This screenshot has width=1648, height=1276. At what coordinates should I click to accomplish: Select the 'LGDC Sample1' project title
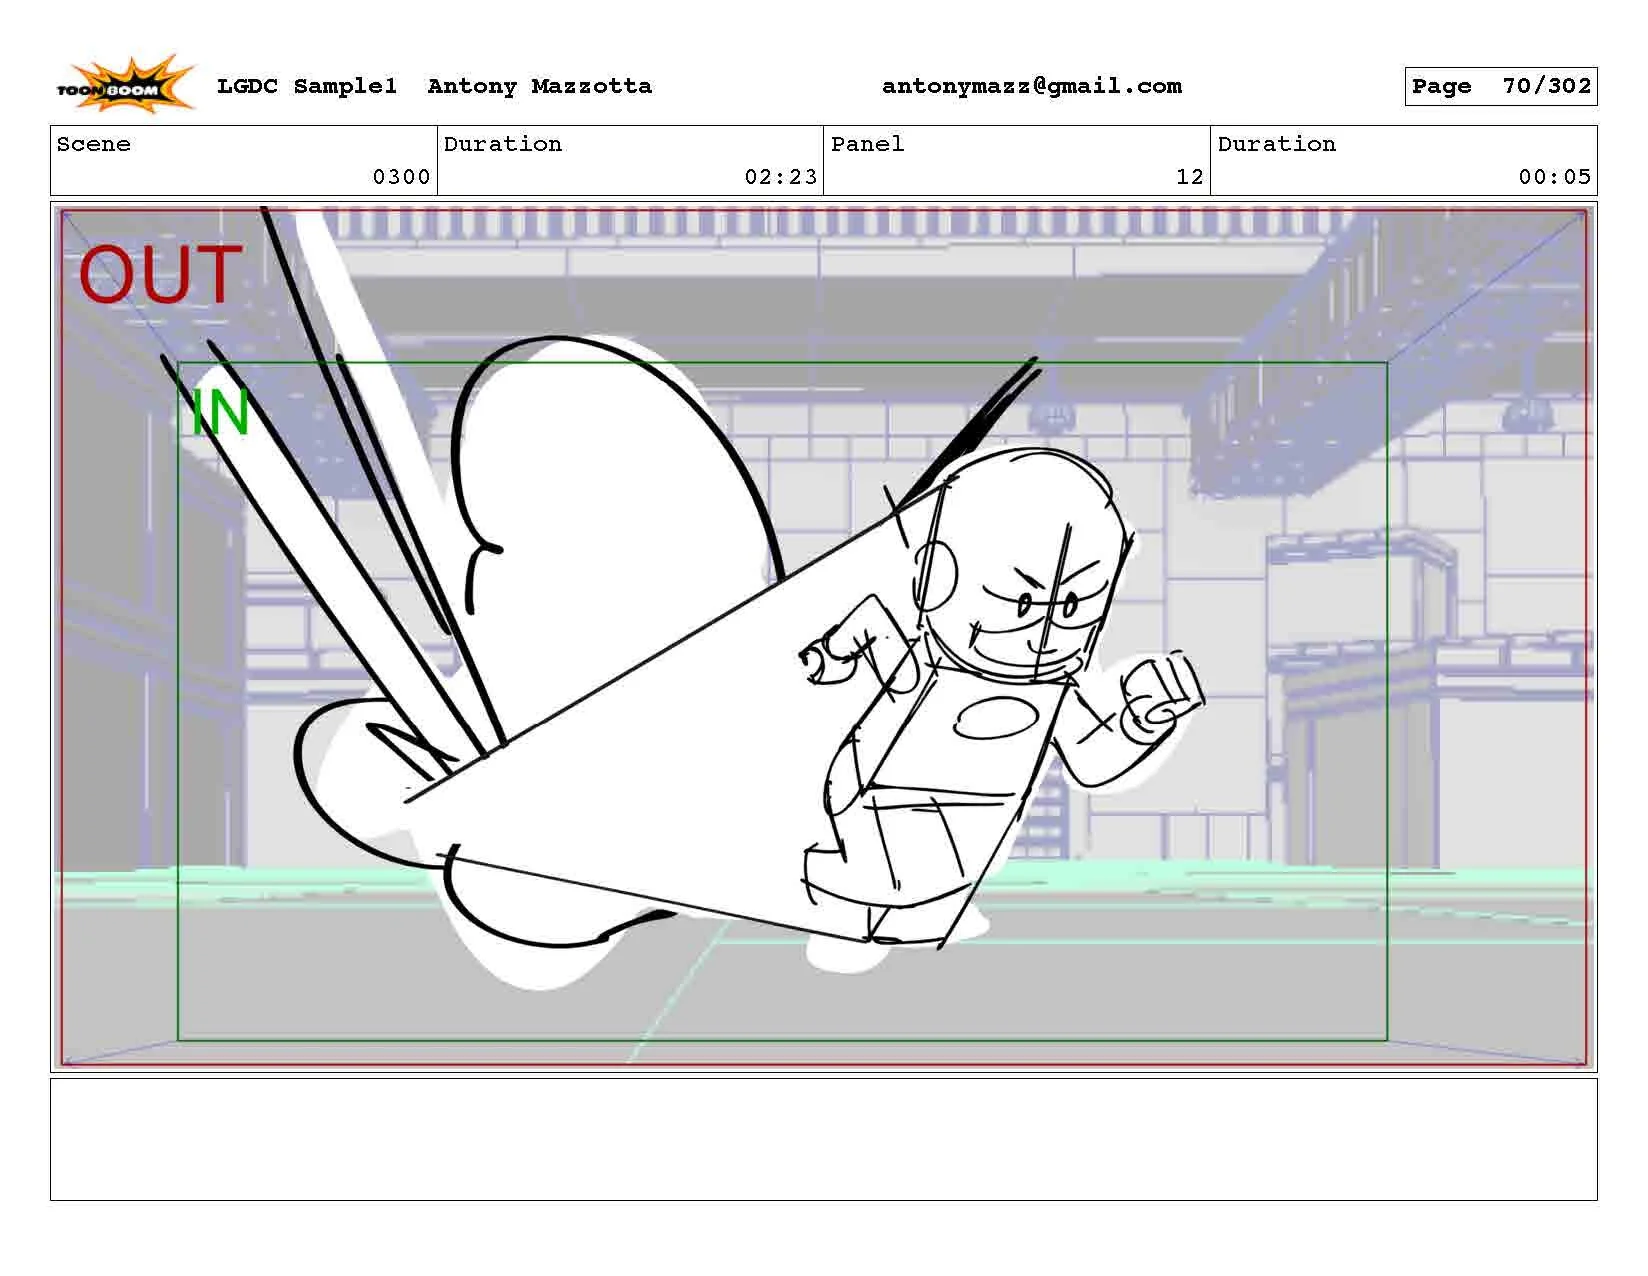307,86
